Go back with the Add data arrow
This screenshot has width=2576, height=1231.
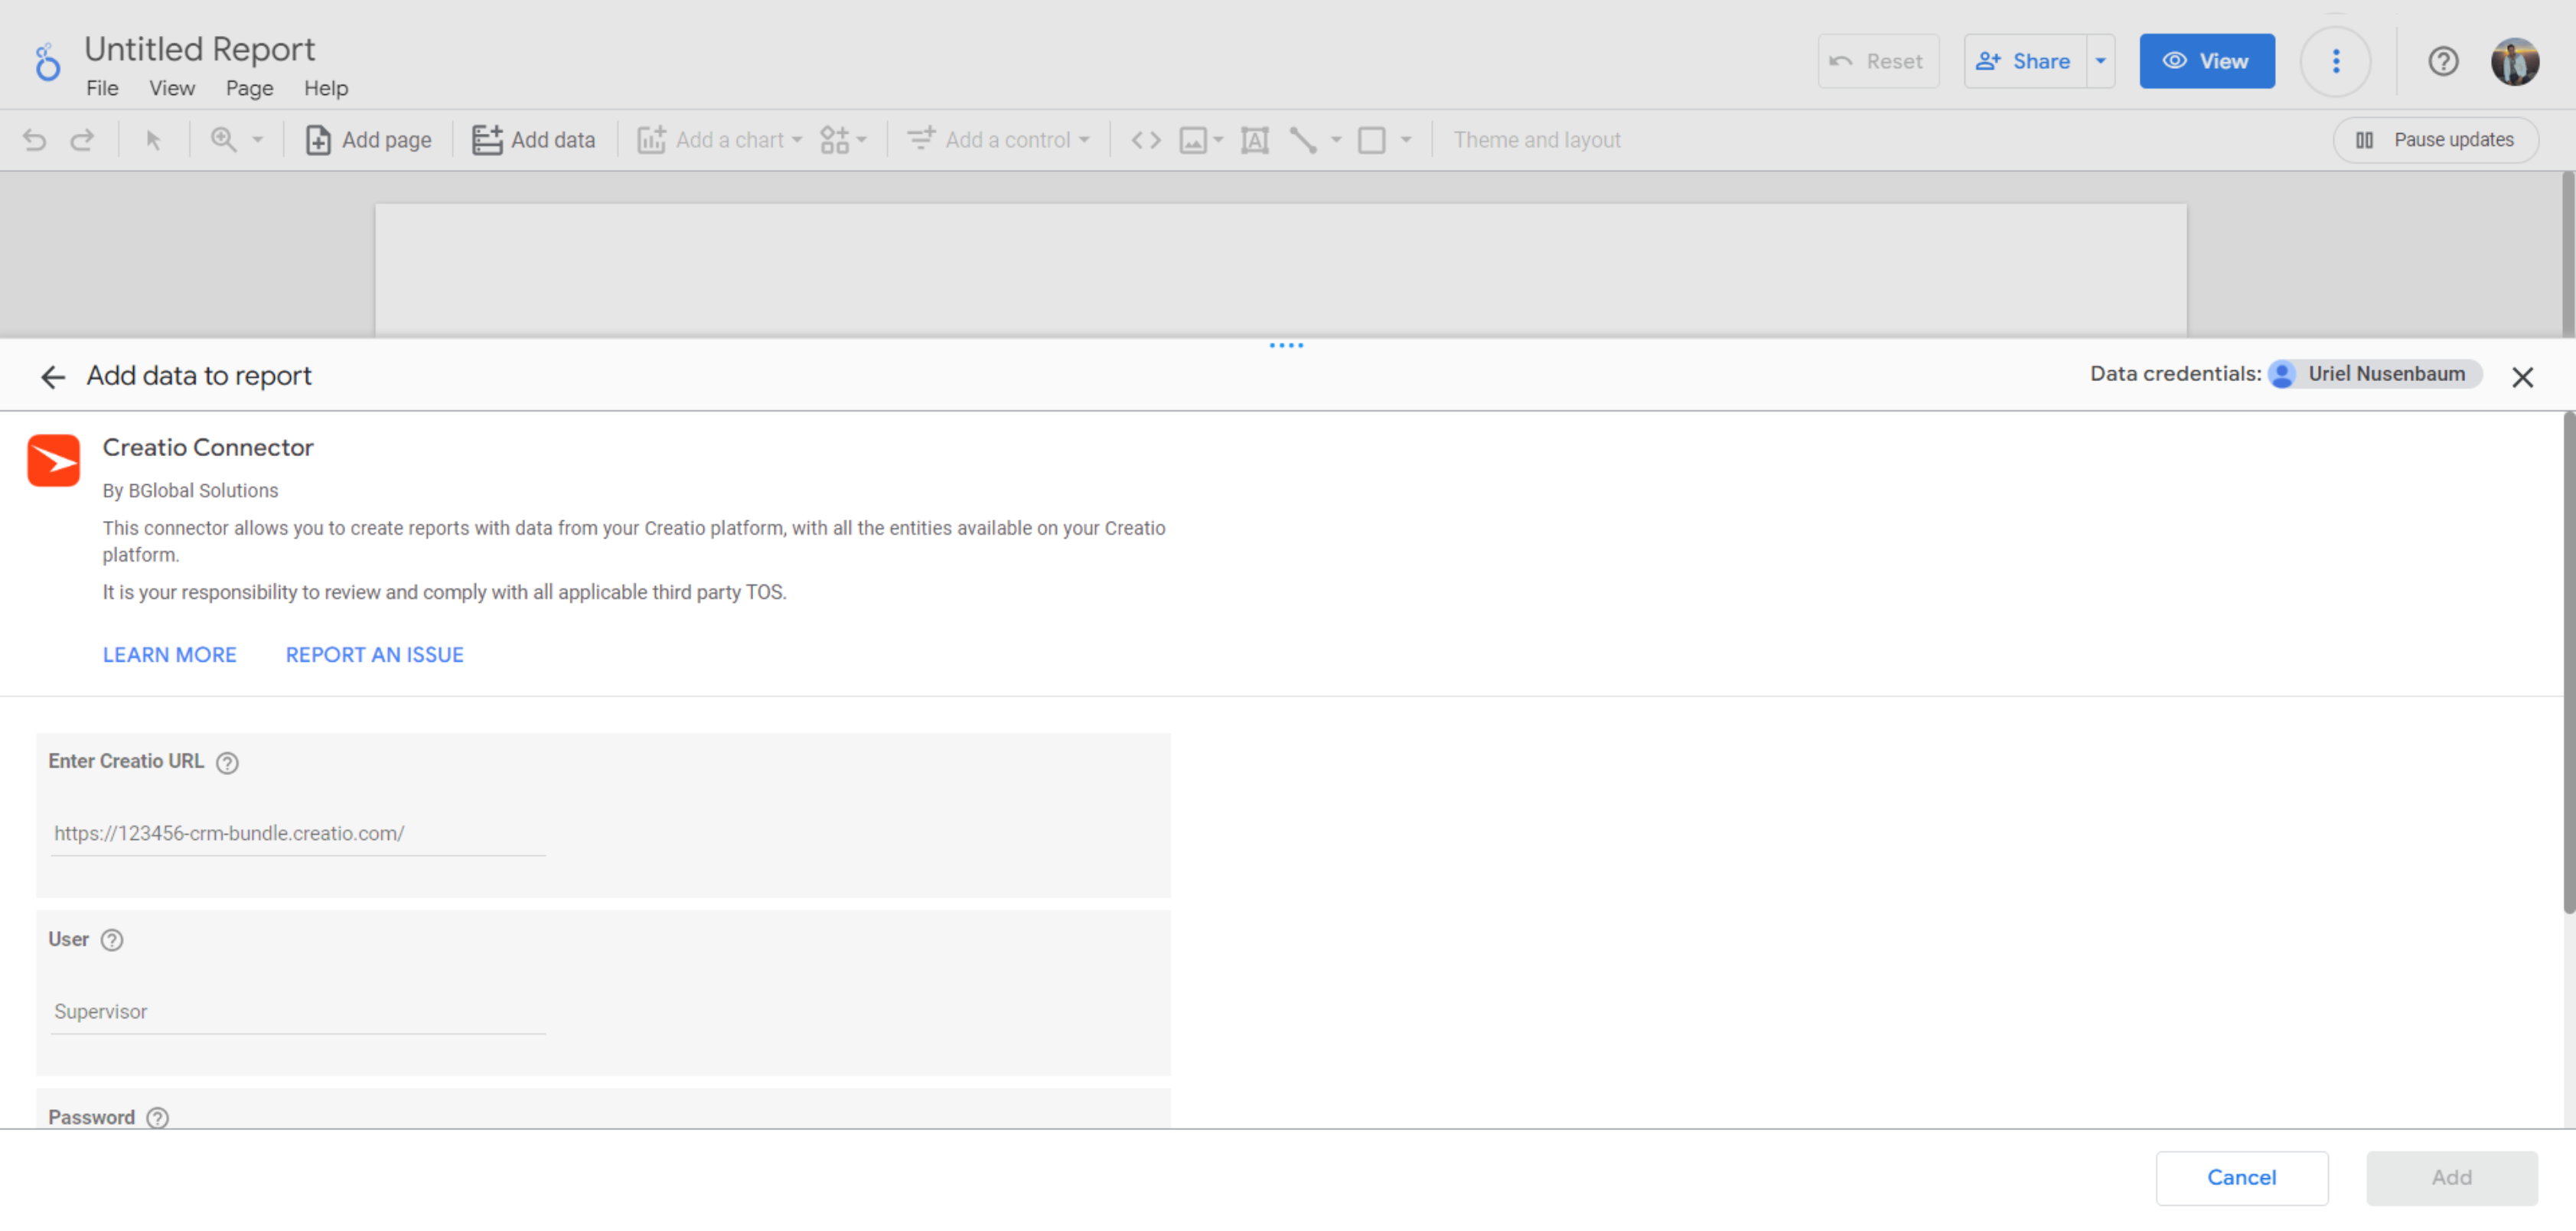[52, 377]
